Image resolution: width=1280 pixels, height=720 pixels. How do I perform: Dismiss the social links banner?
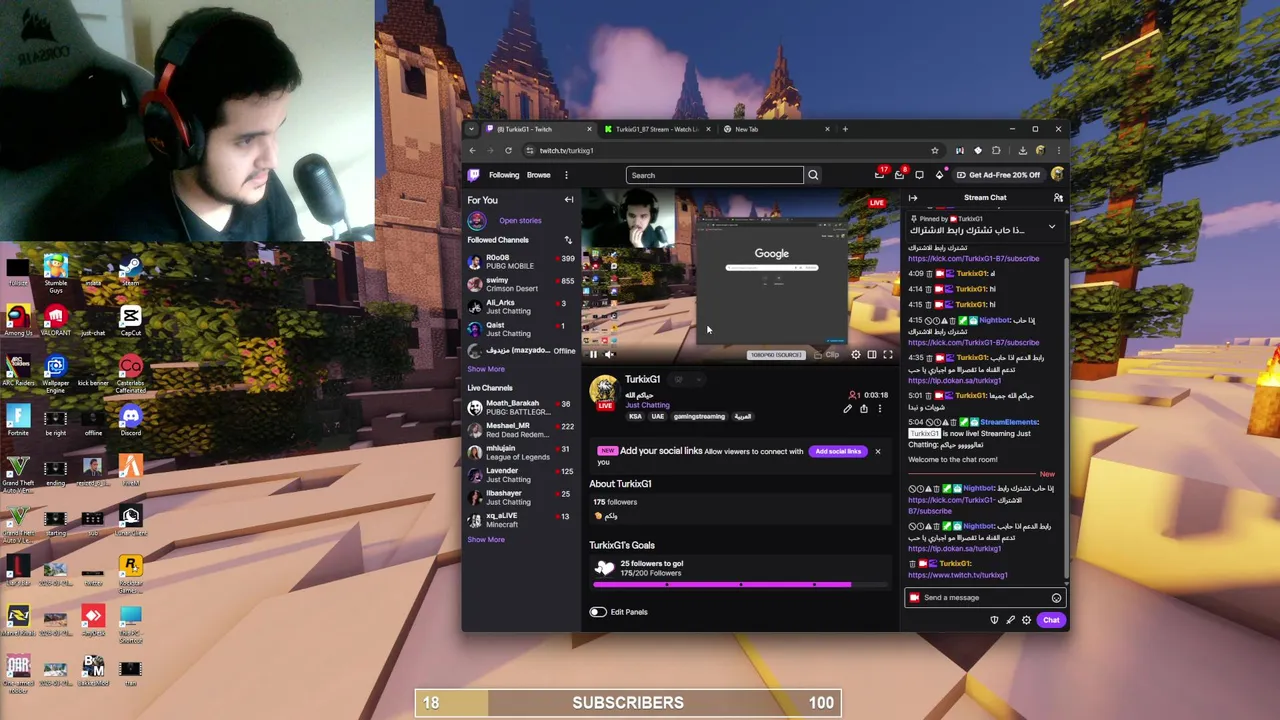878,452
